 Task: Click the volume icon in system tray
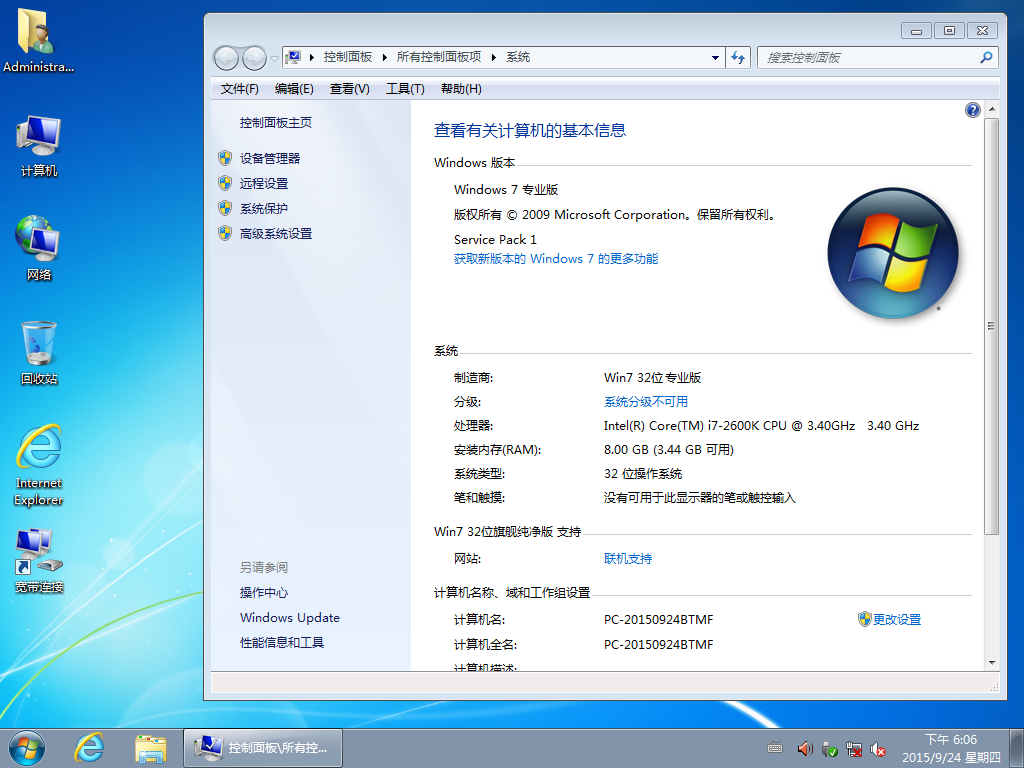pyautogui.click(x=805, y=748)
